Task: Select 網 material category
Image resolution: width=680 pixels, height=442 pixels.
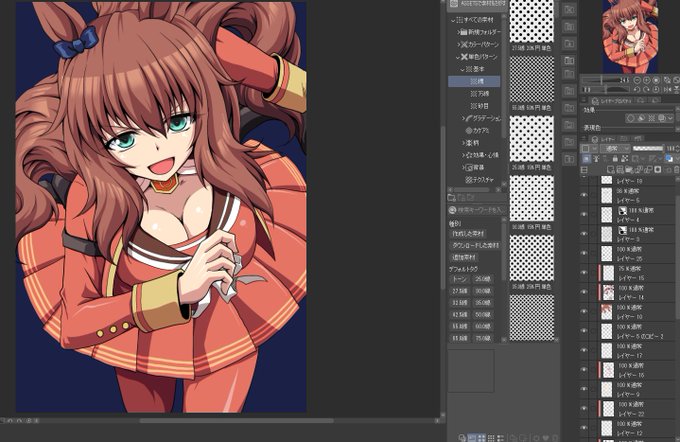Action: pyautogui.click(x=474, y=81)
